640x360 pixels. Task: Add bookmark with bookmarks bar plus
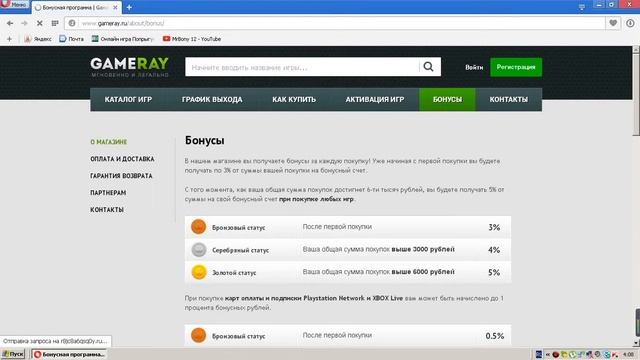pyautogui.click(x=9, y=39)
